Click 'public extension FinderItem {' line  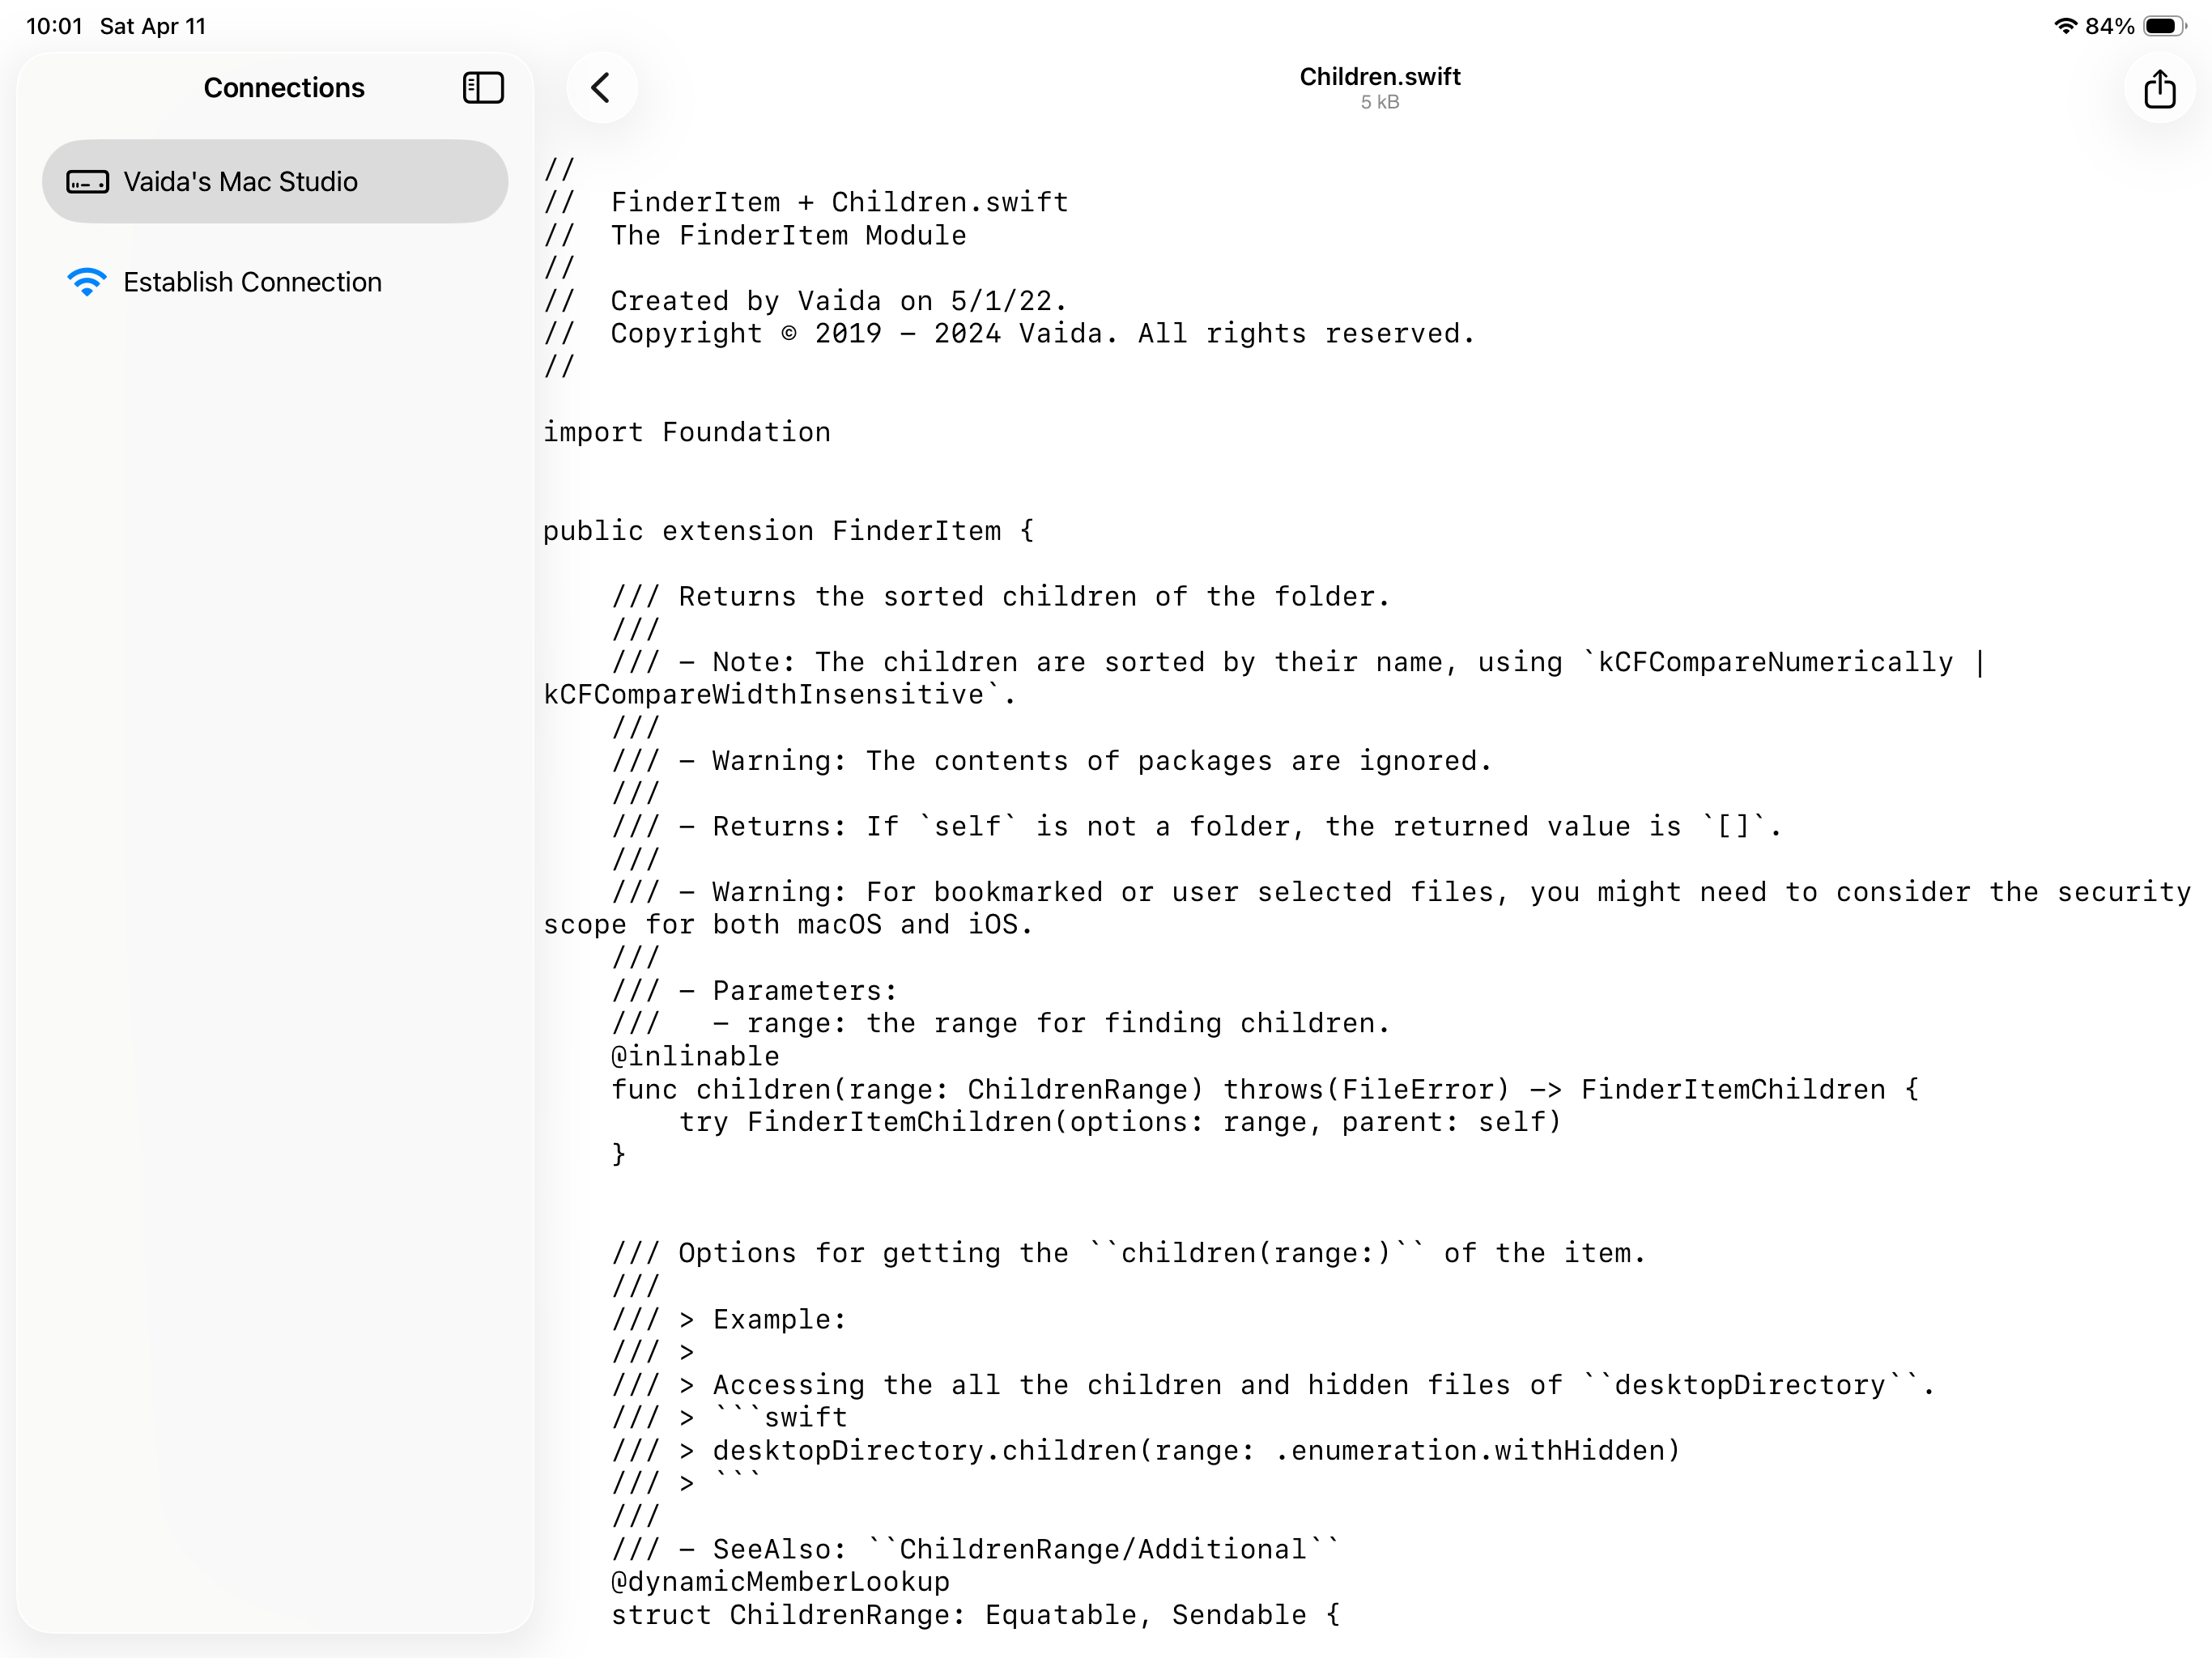pyautogui.click(x=789, y=531)
